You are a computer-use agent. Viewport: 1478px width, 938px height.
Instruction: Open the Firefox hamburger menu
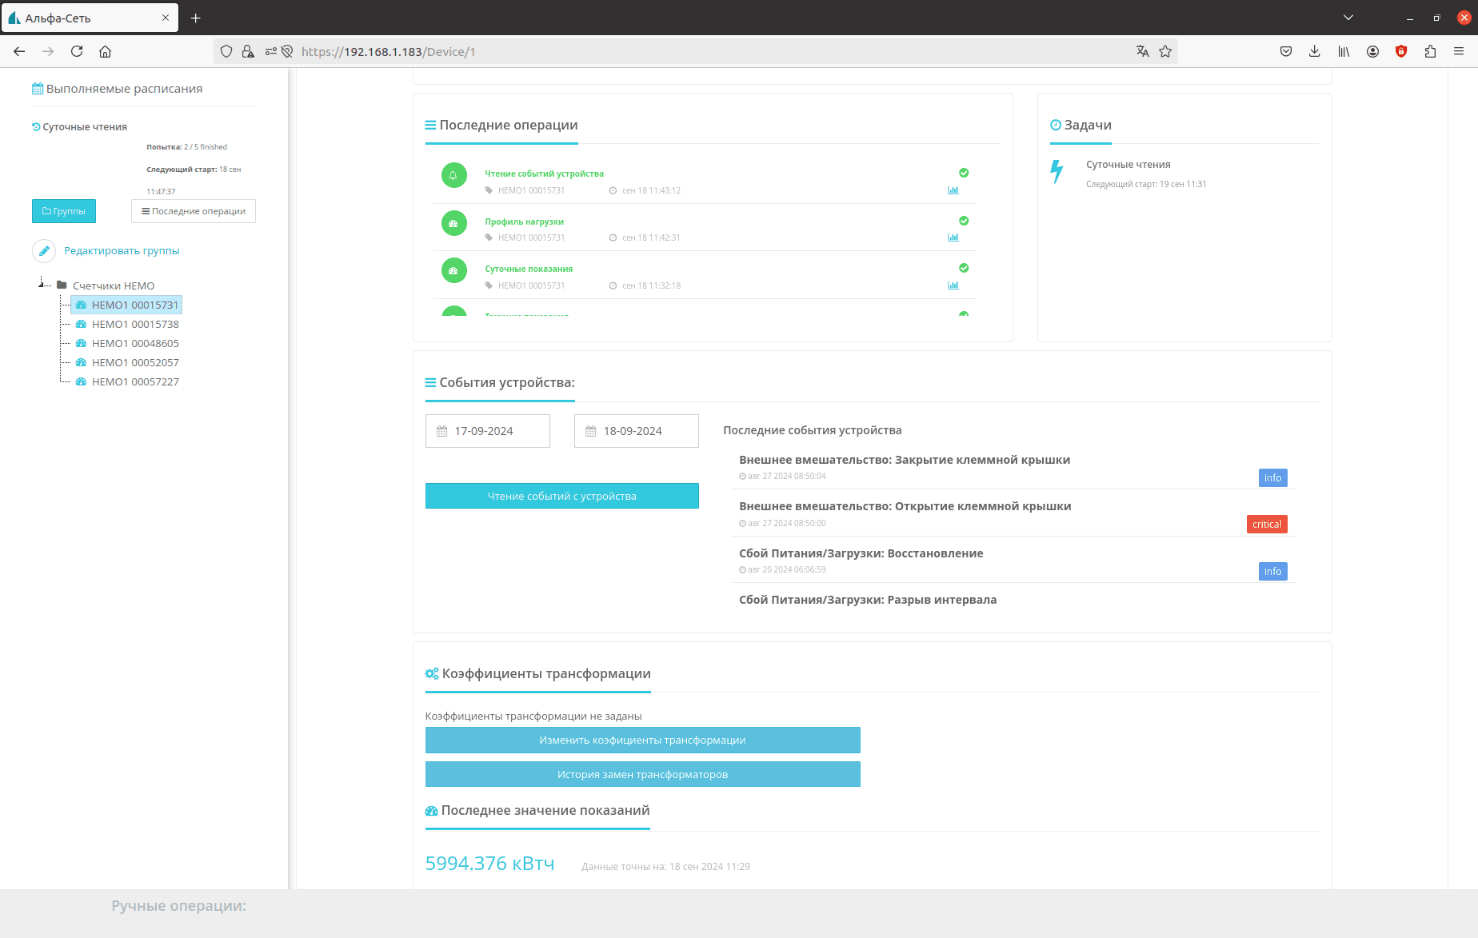1459,51
